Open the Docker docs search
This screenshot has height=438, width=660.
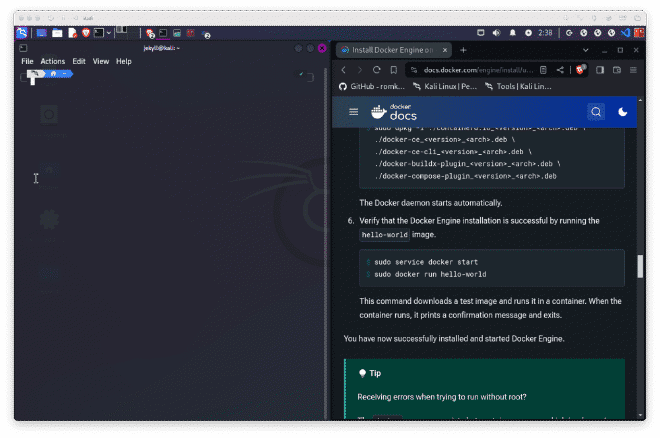point(596,112)
